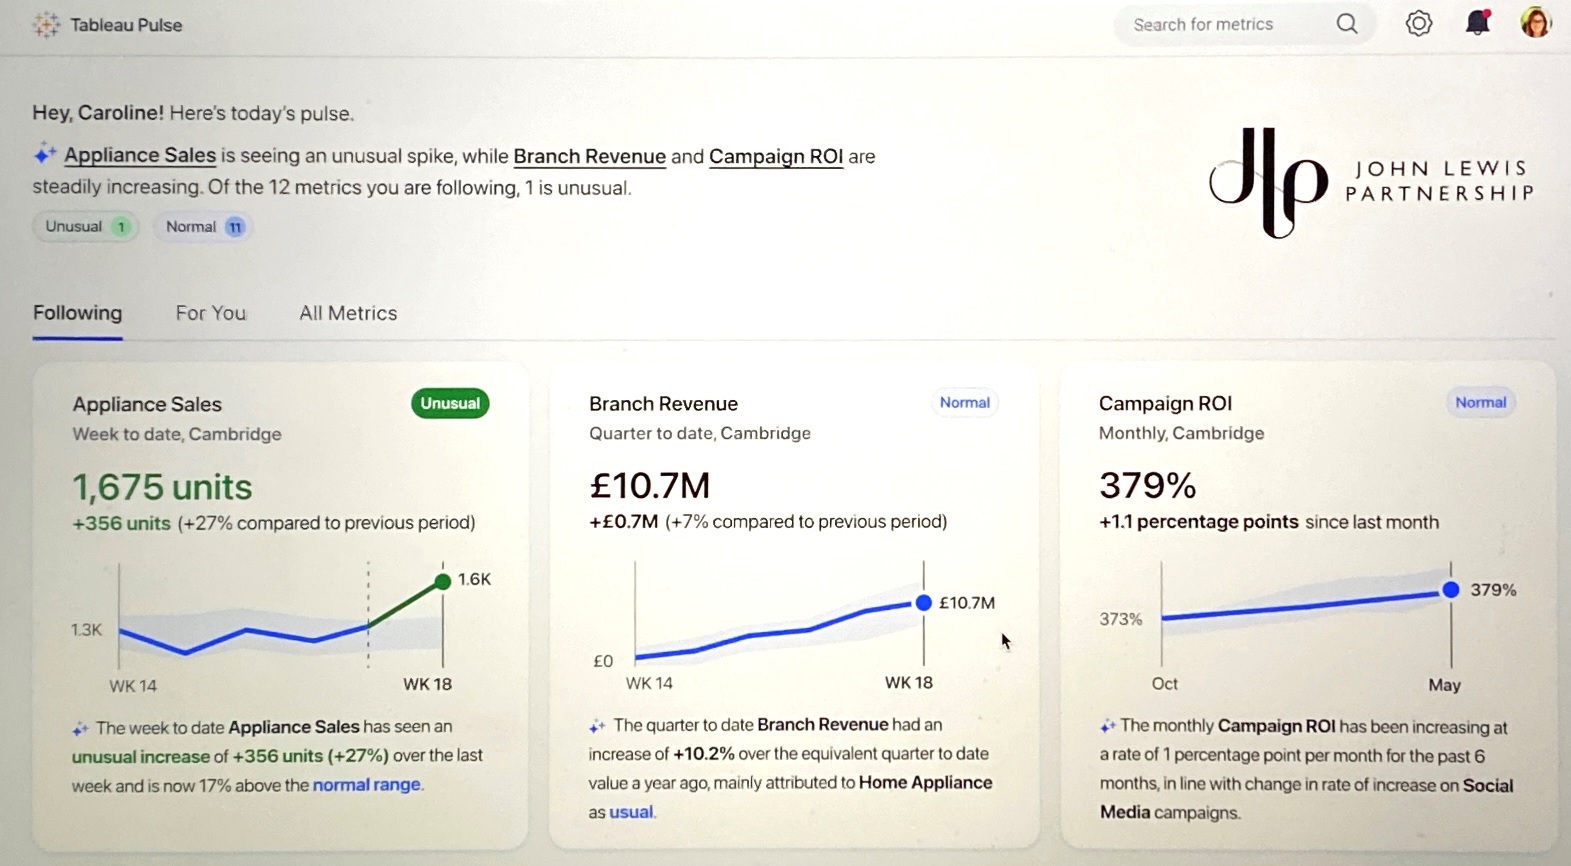Open settings via the gear icon

(1418, 24)
